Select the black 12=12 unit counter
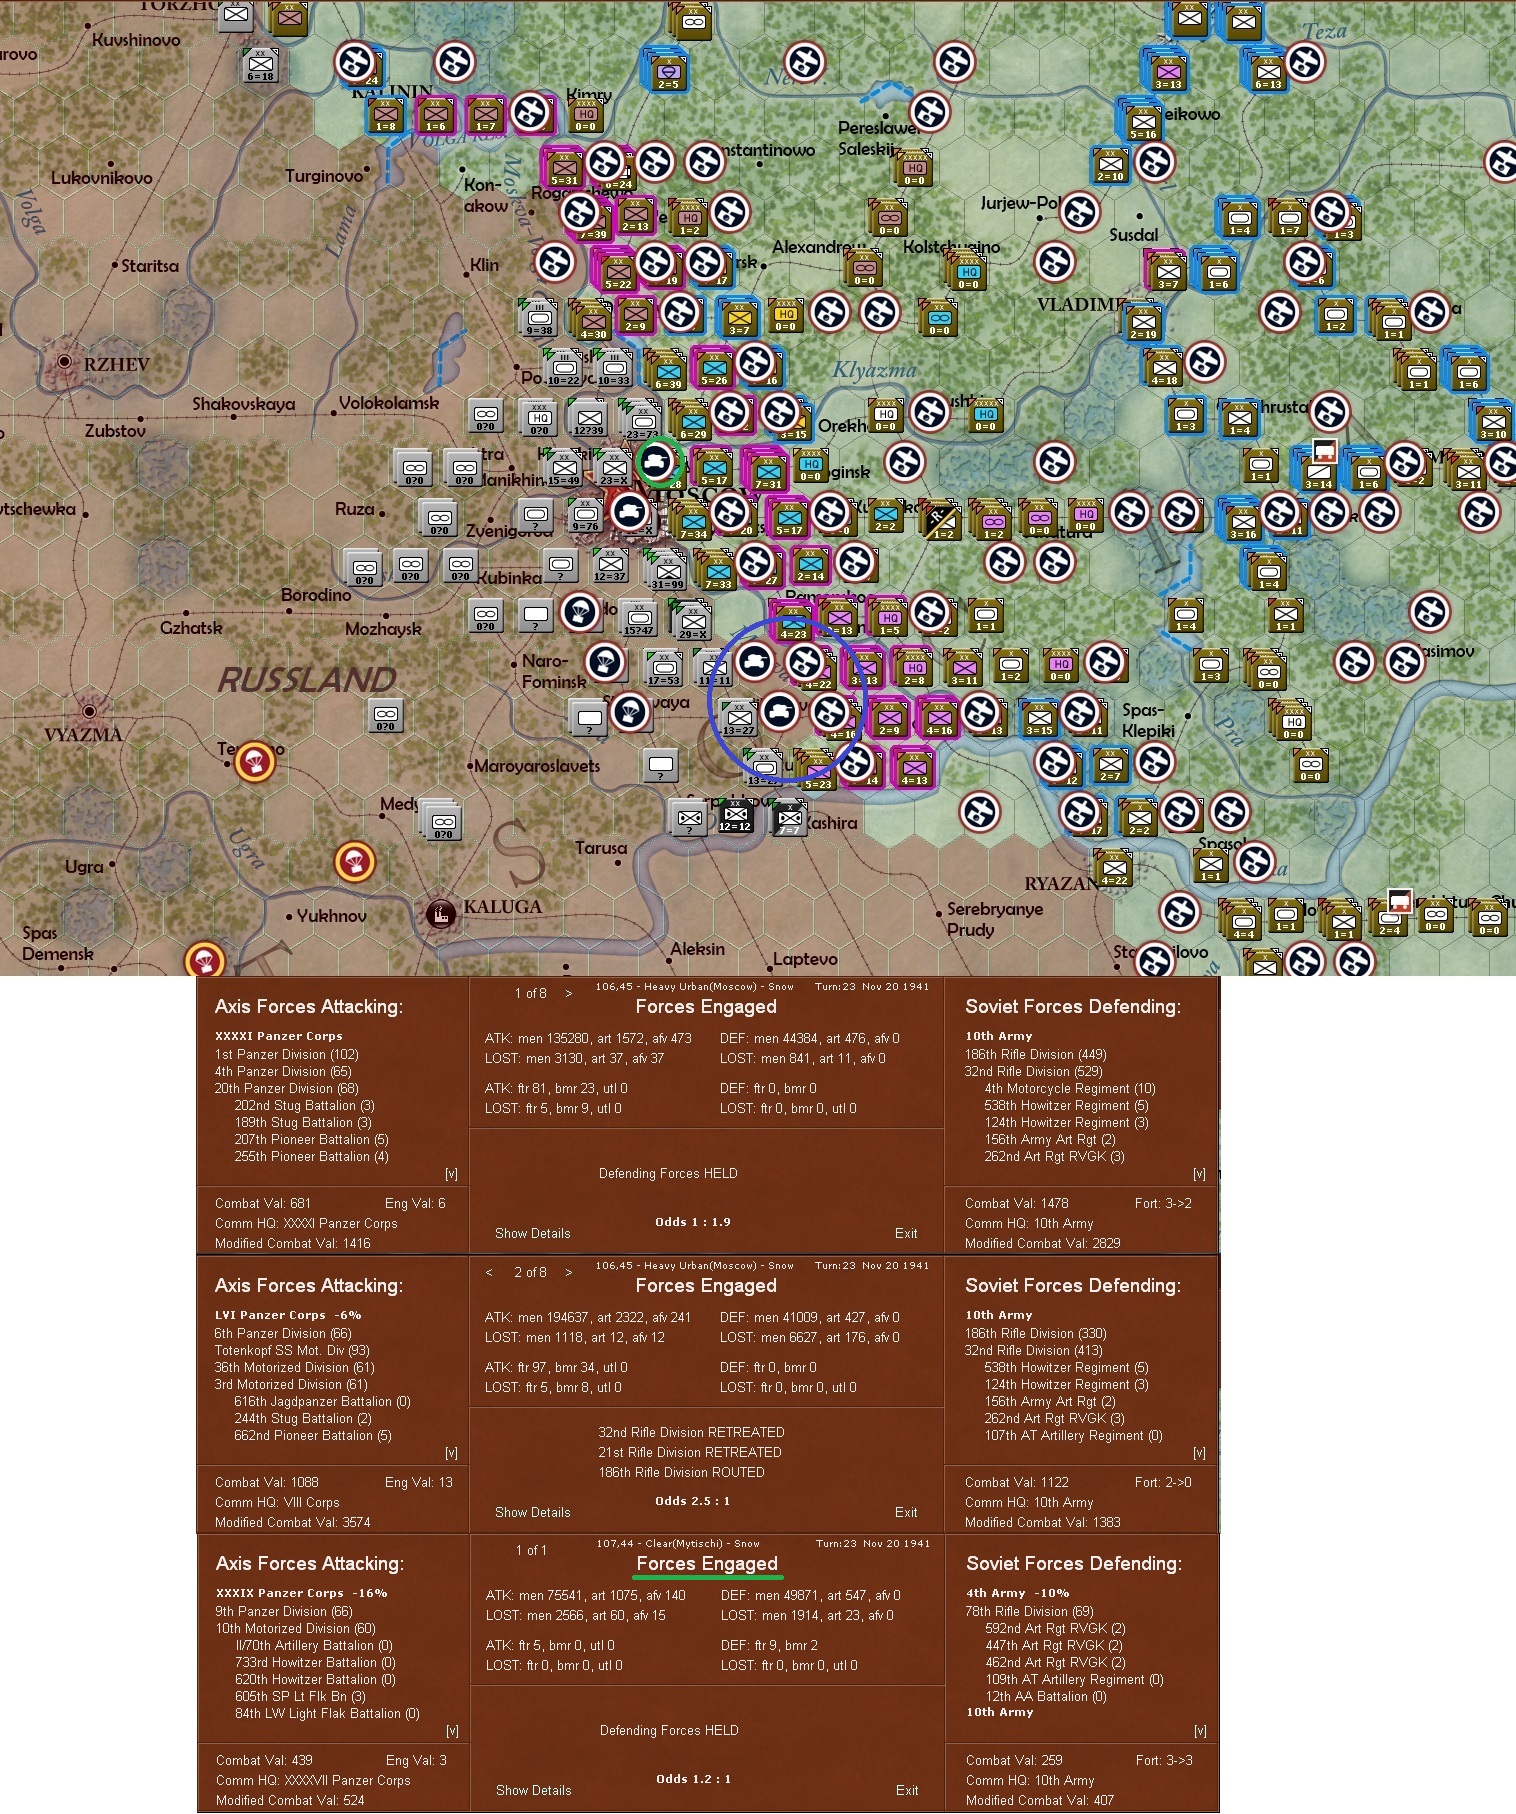This screenshot has height=1814, width=1516. click(x=735, y=816)
